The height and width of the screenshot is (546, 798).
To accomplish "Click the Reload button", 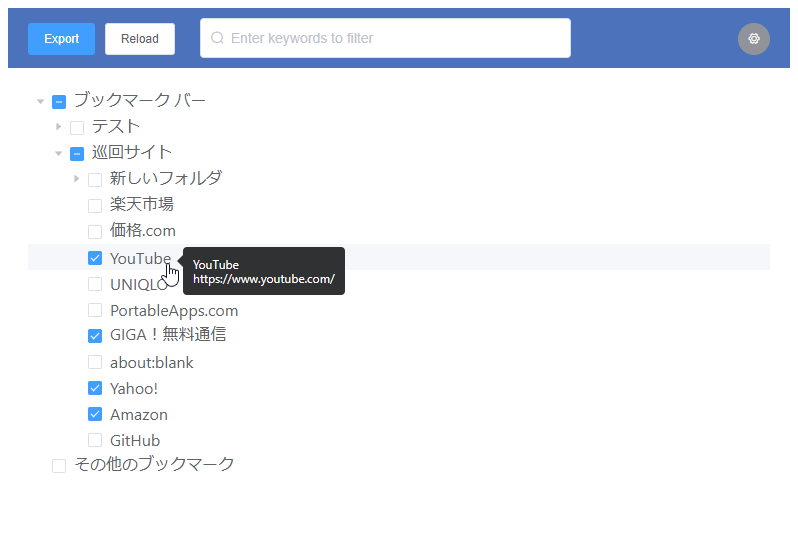I will pos(140,39).
